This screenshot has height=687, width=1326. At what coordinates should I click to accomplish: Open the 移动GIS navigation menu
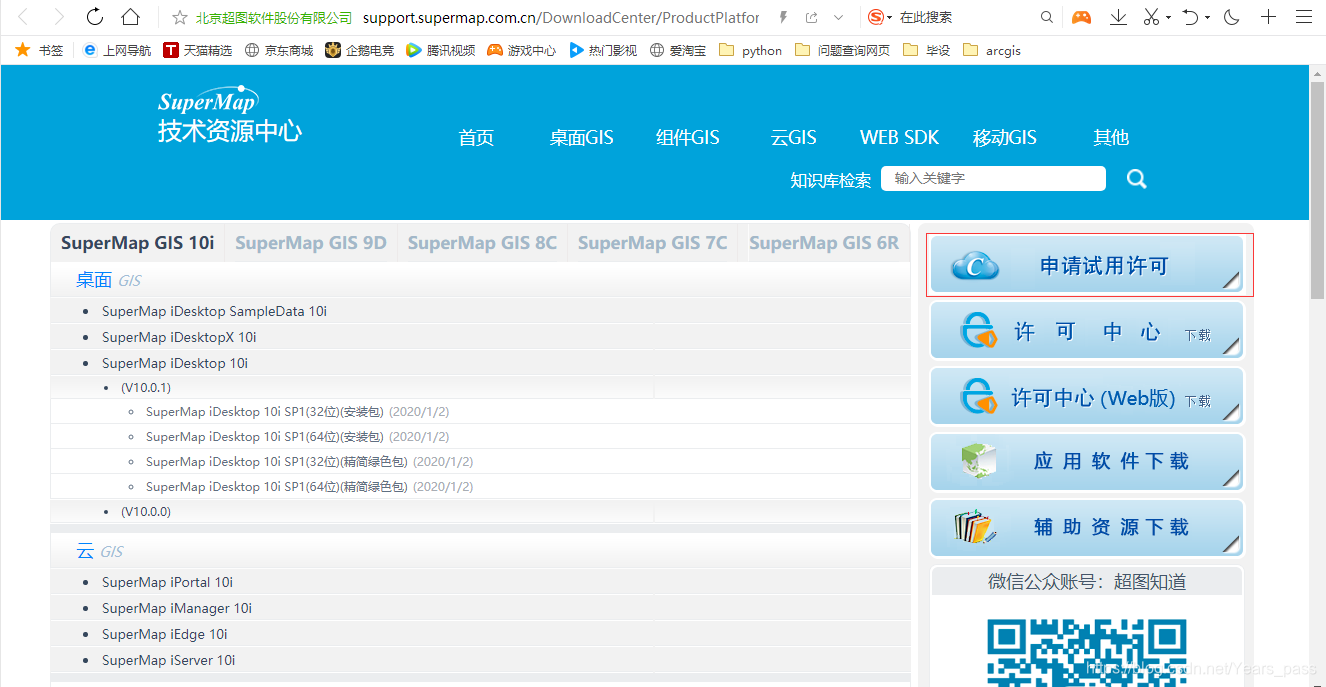[1005, 138]
